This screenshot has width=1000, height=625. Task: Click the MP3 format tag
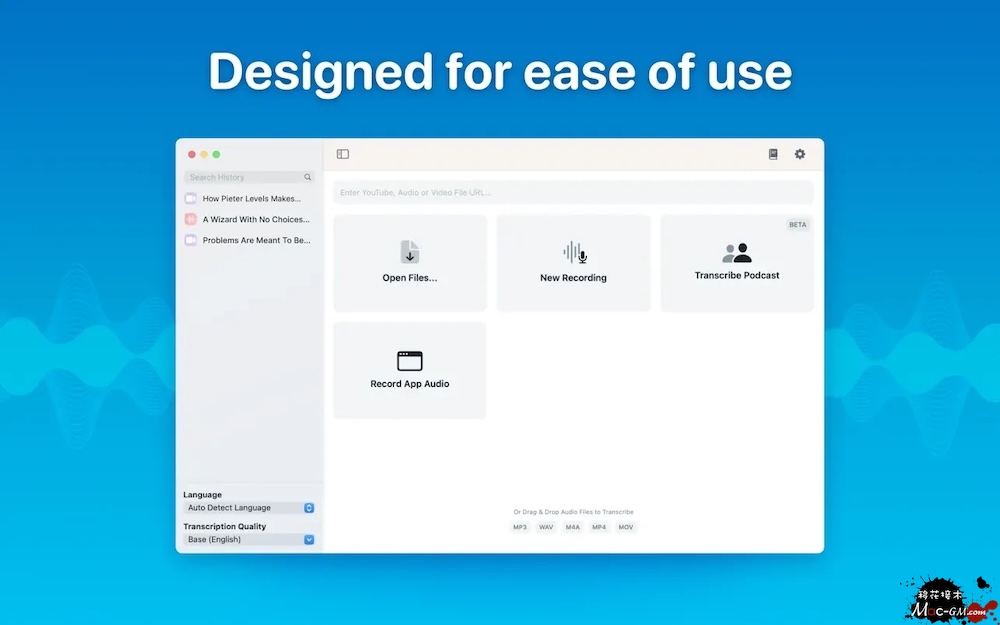520,527
